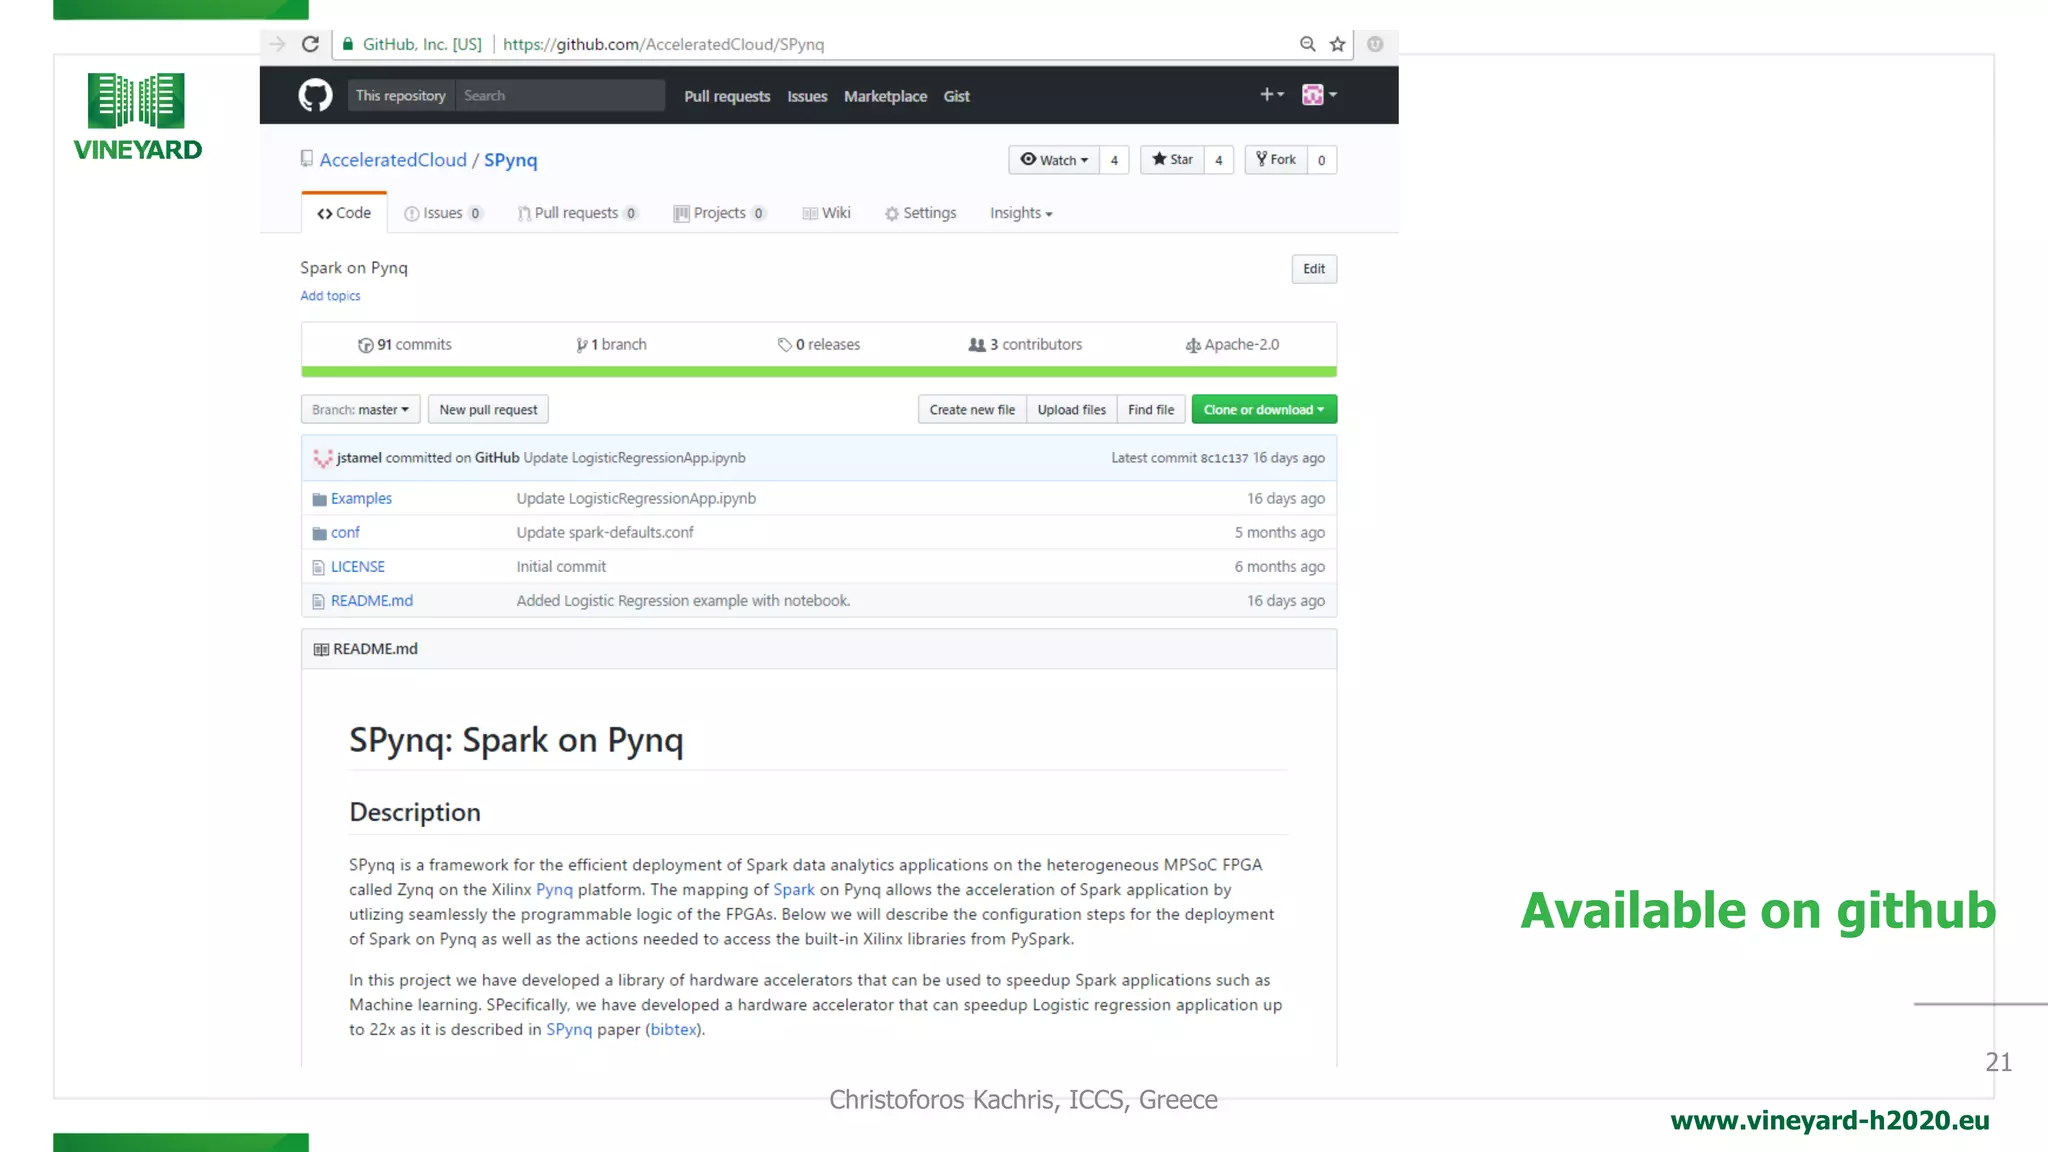Open the Watch dropdown button

tap(1054, 160)
